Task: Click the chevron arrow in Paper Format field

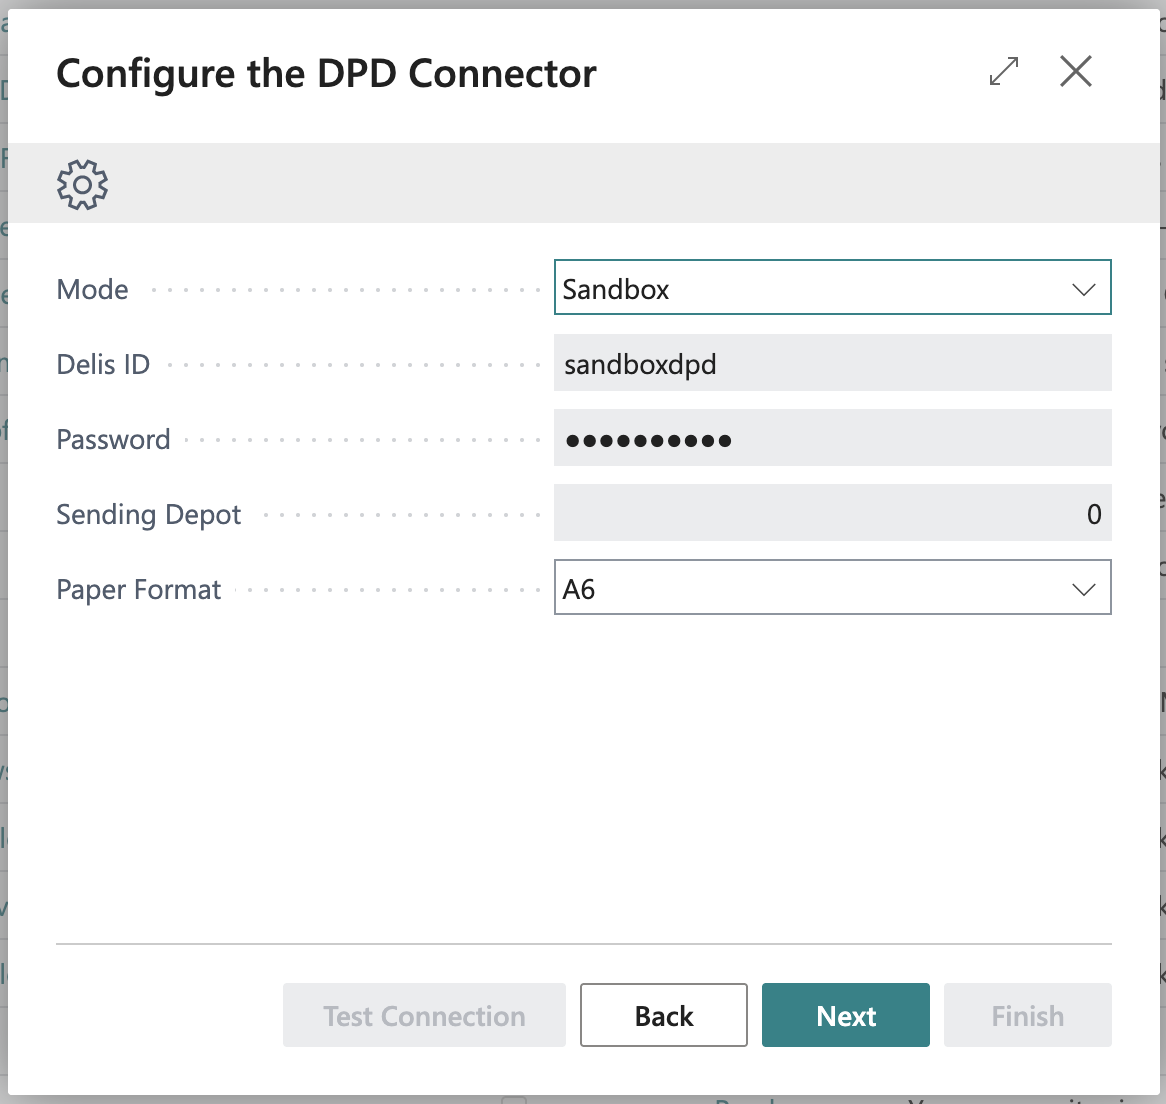Action: [x=1084, y=589]
